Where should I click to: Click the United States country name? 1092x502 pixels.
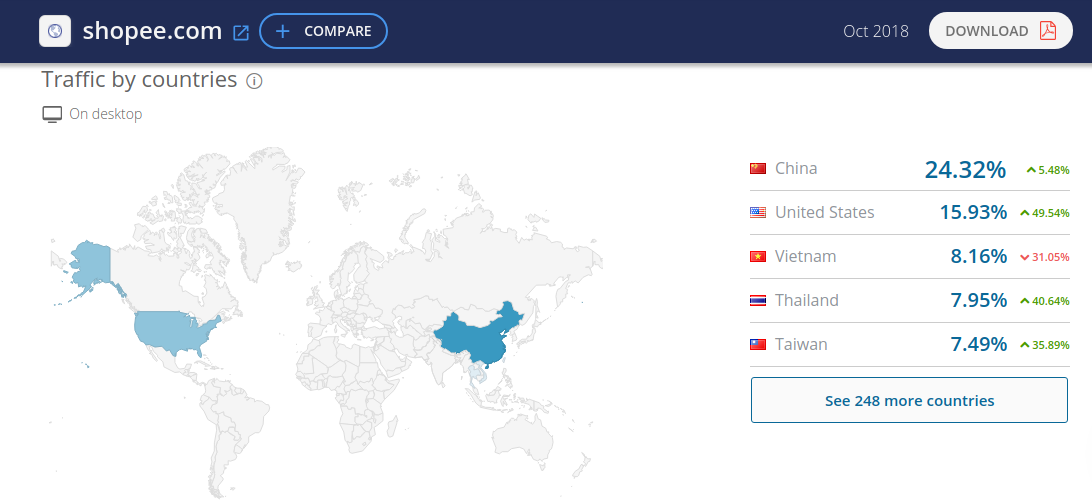tap(825, 212)
